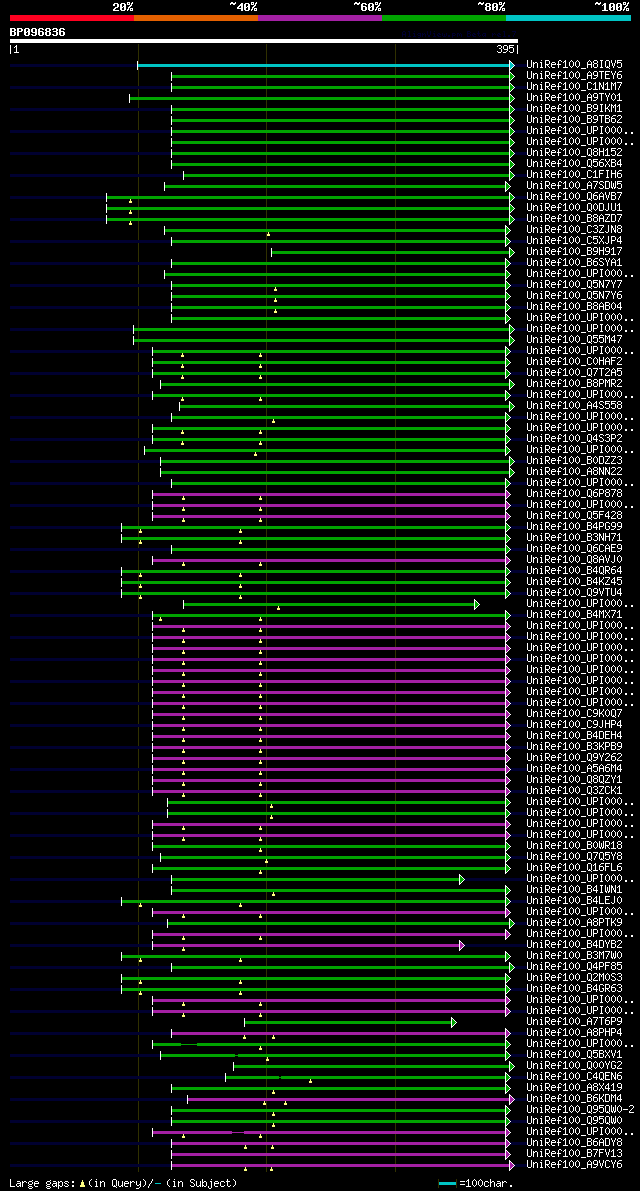Viewport: 640px width, 1191px height.
Task: Choose the UniRef100_B8PMR2 hit label
Action: click(x=574, y=384)
